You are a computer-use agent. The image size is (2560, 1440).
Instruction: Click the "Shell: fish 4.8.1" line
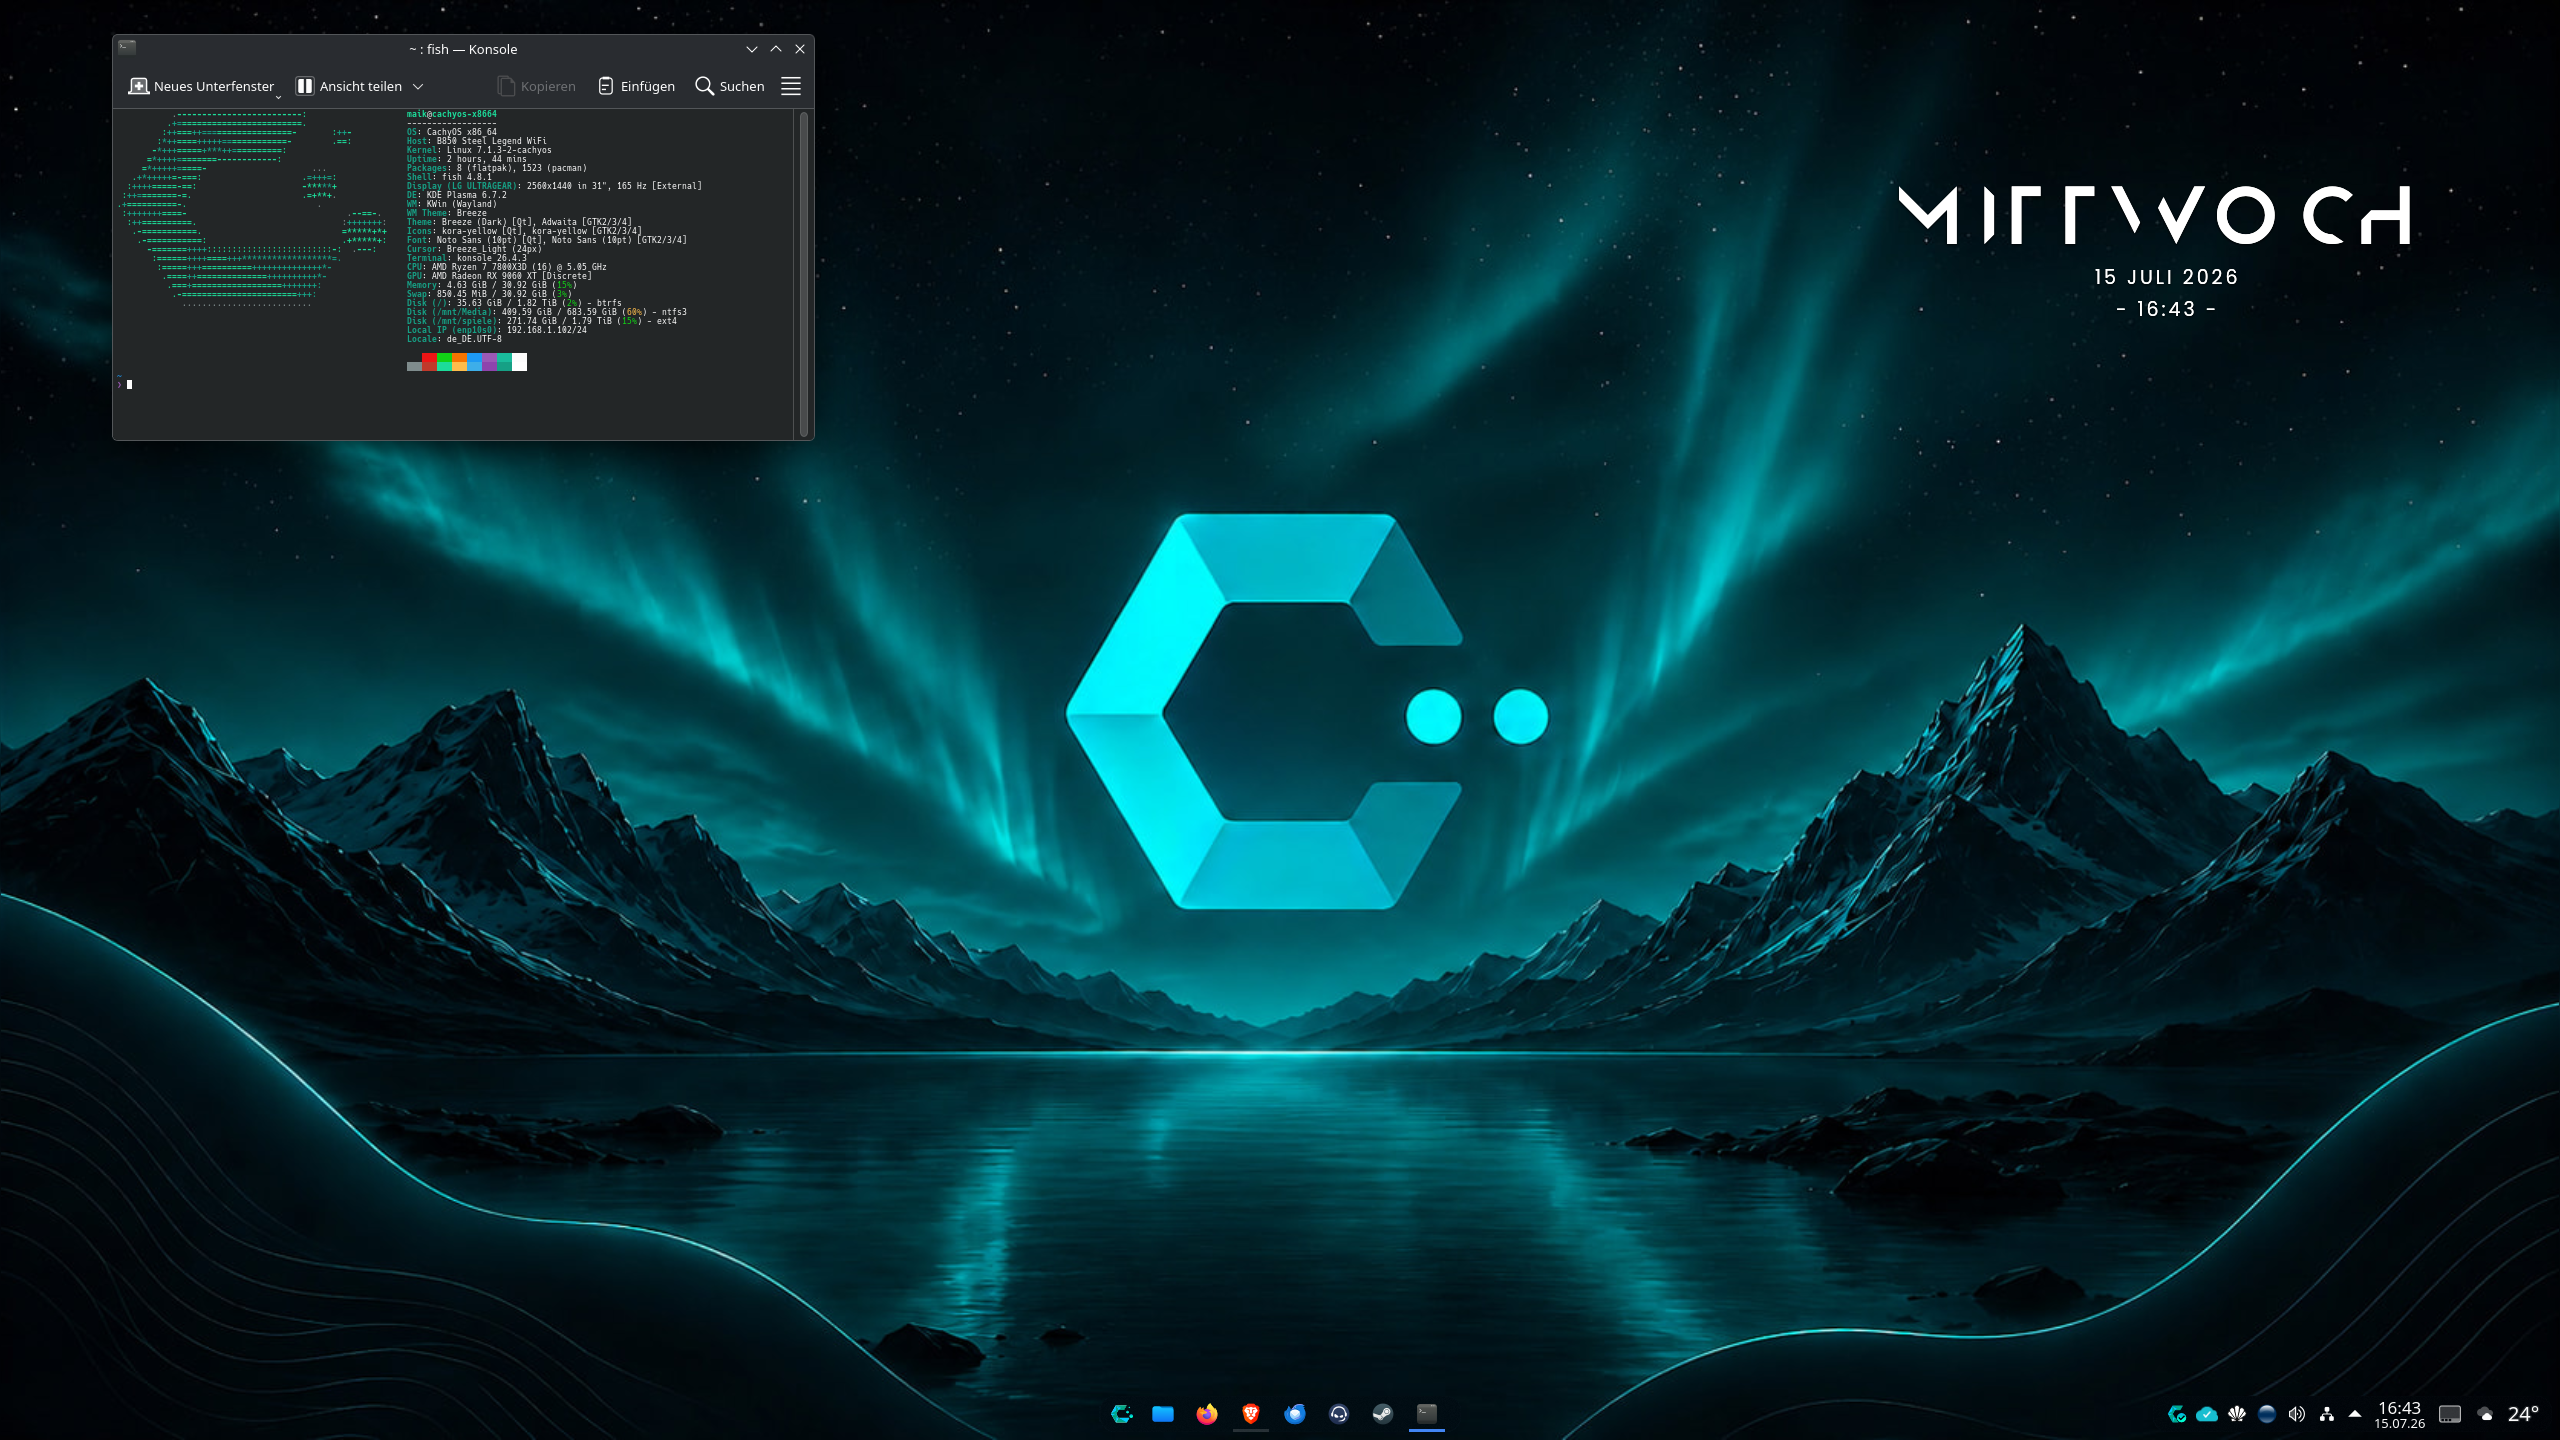click(449, 177)
